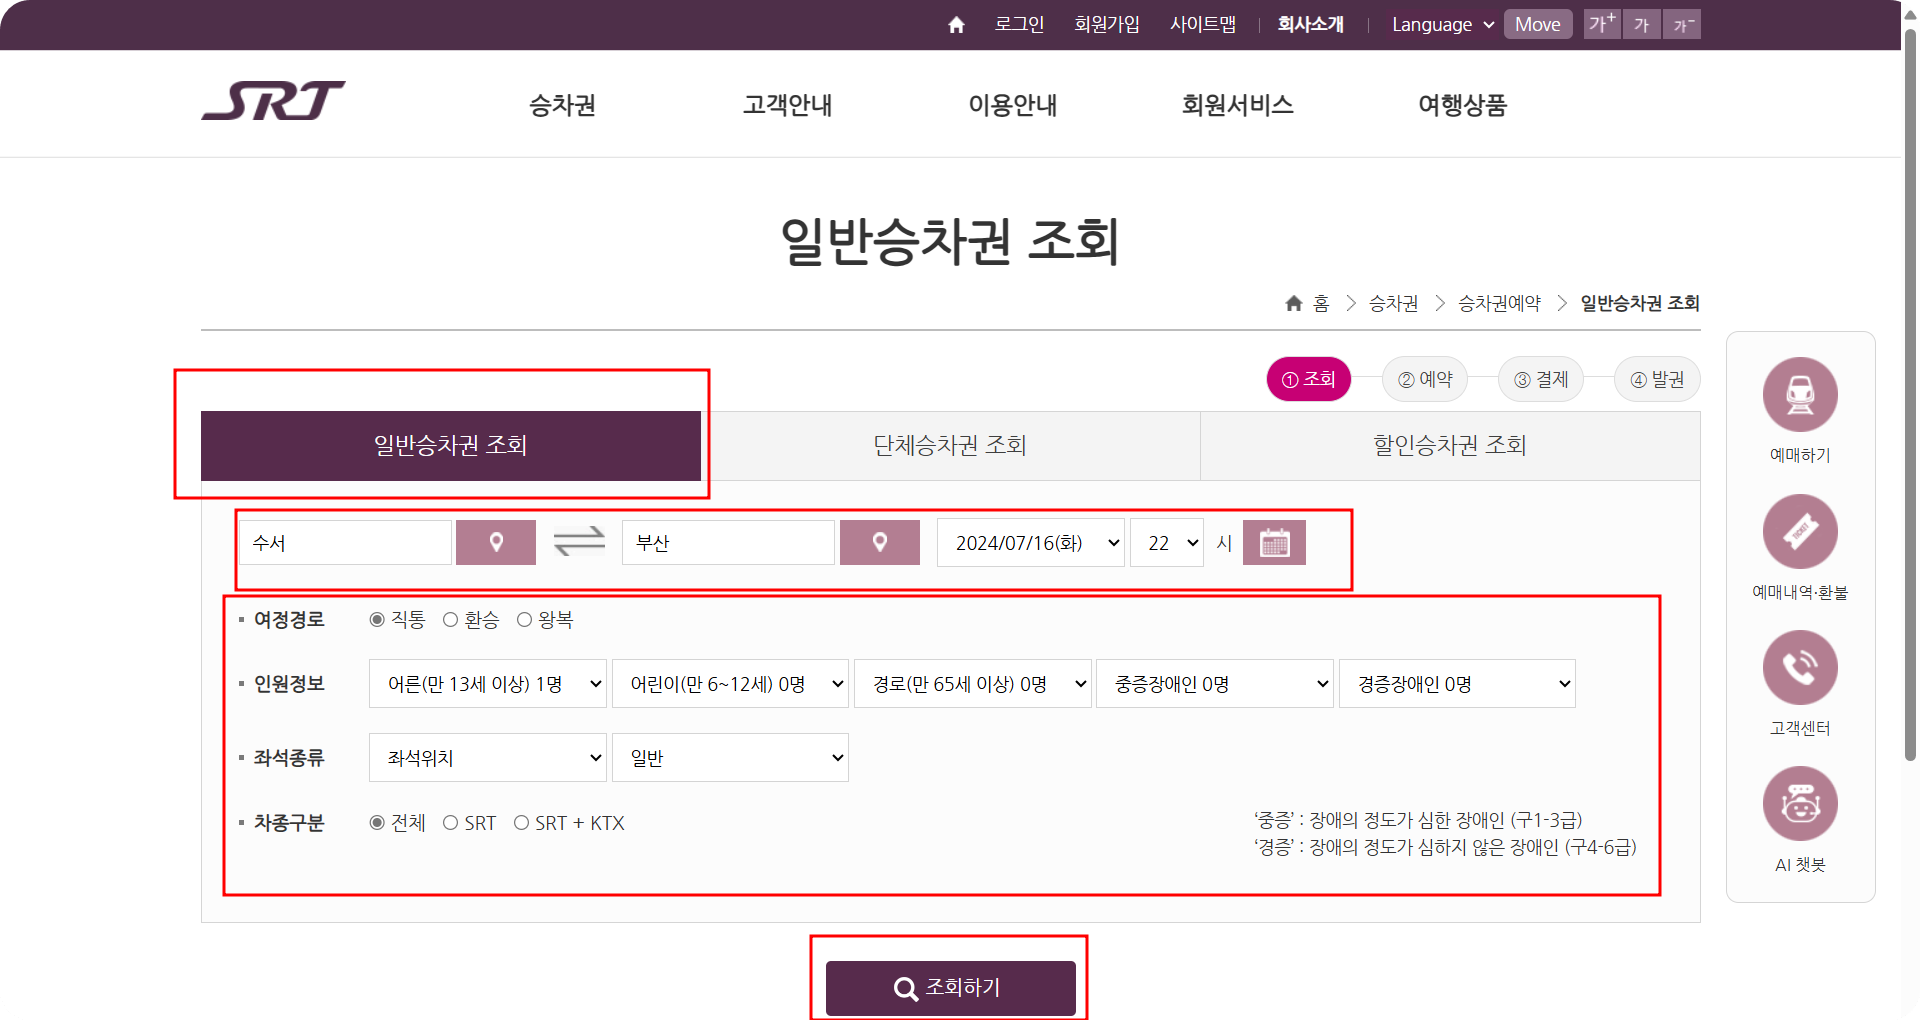Open the home icon in the top bar
1920x1020 pixels.
[x=955, y=24]
